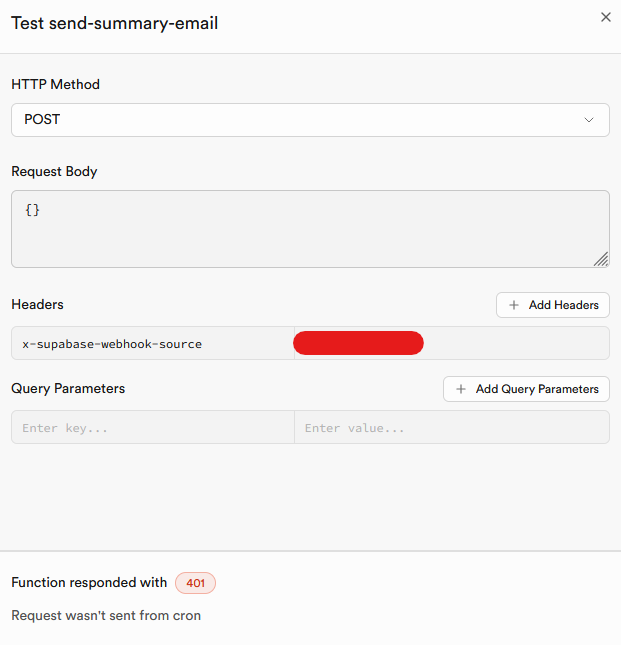The height and width of the screenshot is (645, 621).
Task: Close the Test send-summary-email panel
Action: (x=604, y=17)
